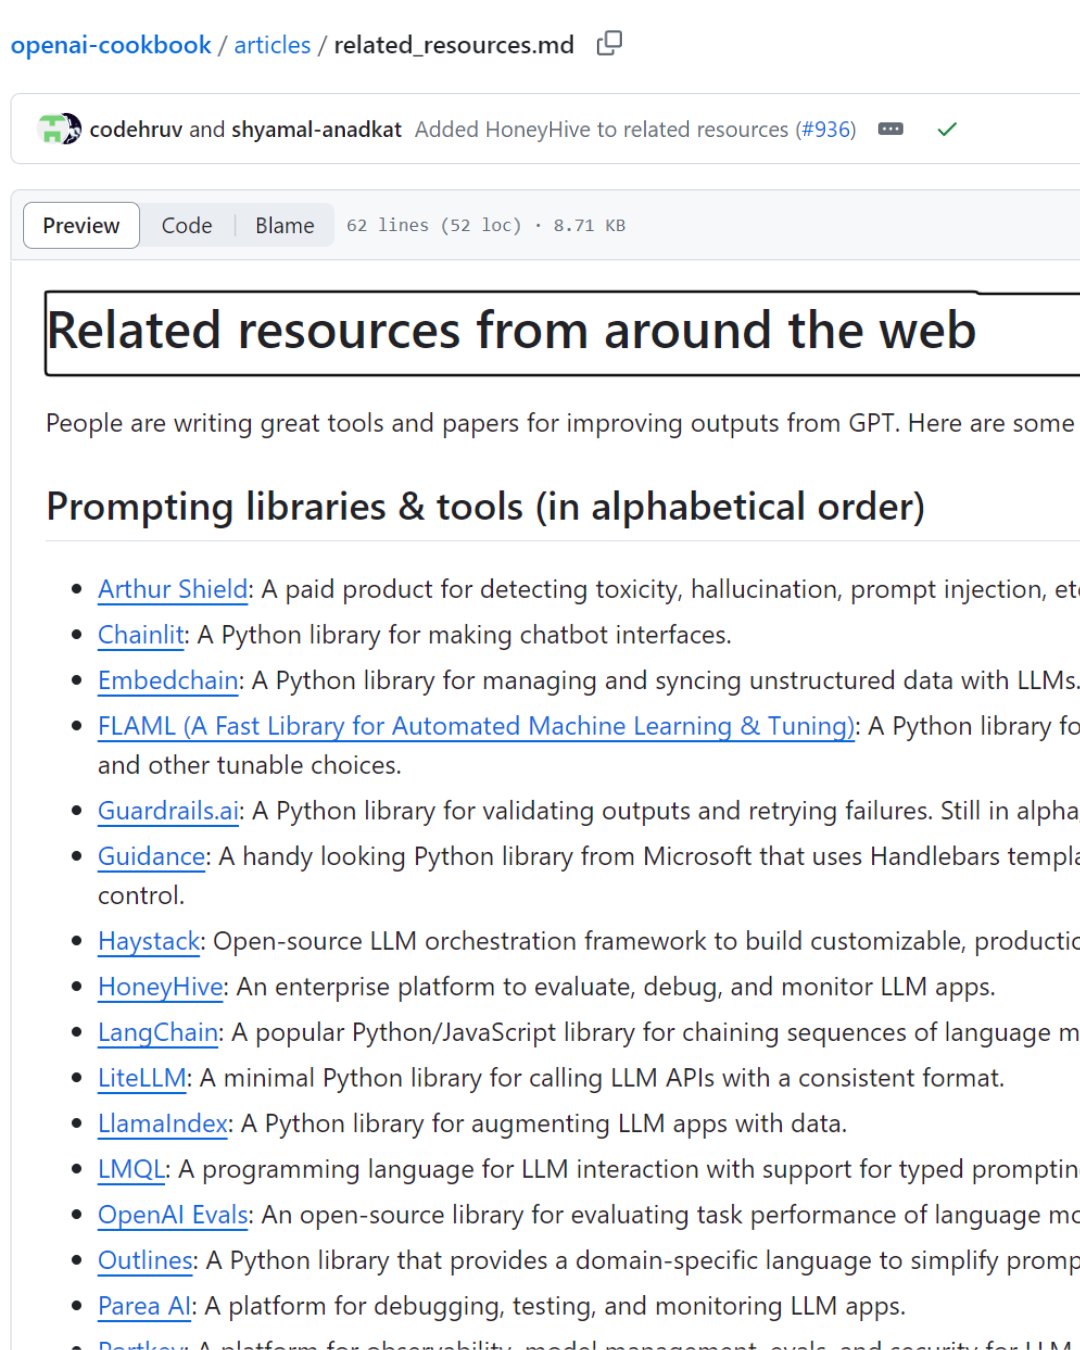Open the LMQL link
This screenshot has height=1350, width=1080.
pos(131,1170)
